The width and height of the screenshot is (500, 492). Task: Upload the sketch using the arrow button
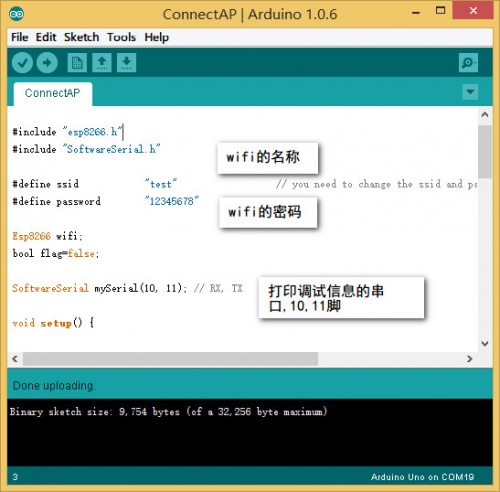click(x=47, y=63)
